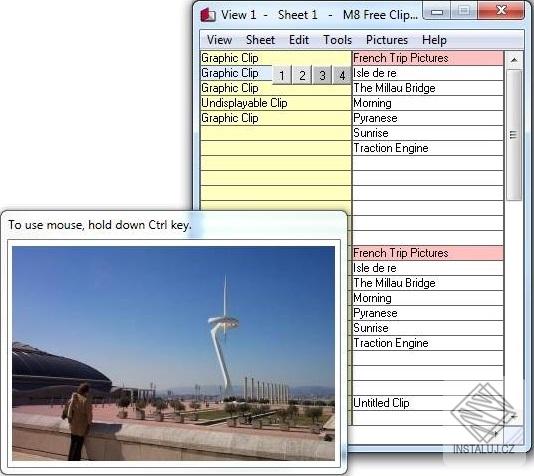This screenshot has width=534, height=476.
Task: Select the first Graphic Clip row
Action: [x=276, y=58]
